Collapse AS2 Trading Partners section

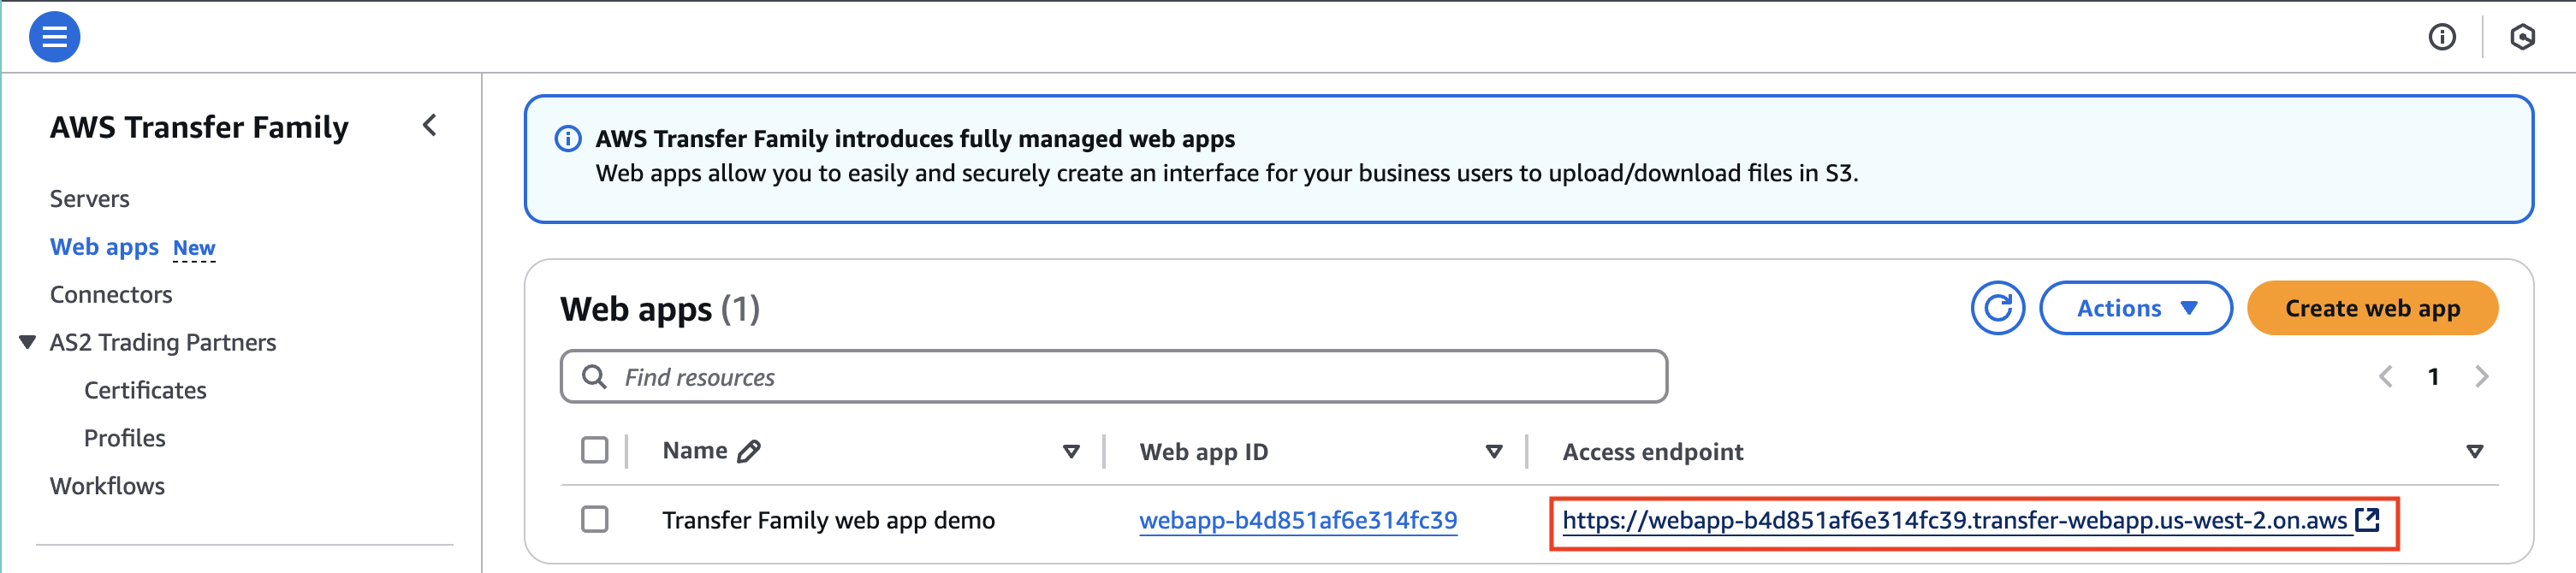[x=28, y=343]
